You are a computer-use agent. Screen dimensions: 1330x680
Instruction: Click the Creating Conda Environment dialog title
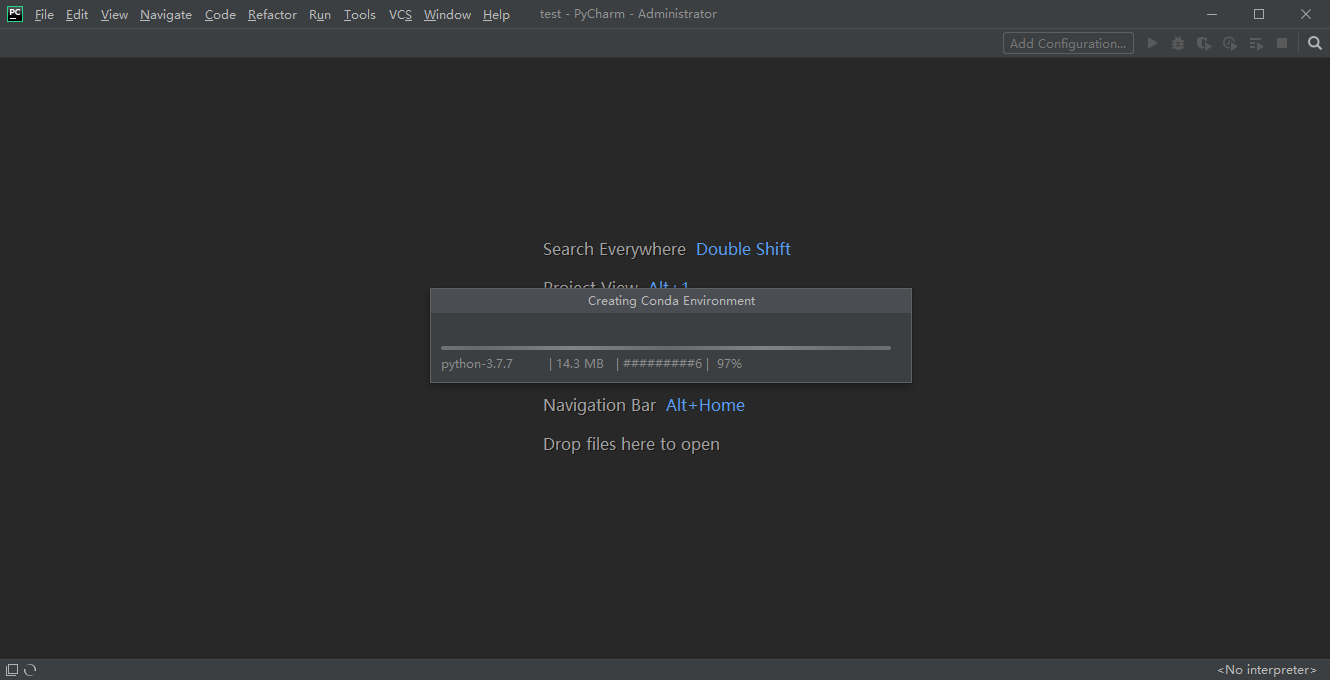pyautogui.click(x=671, y=301)
